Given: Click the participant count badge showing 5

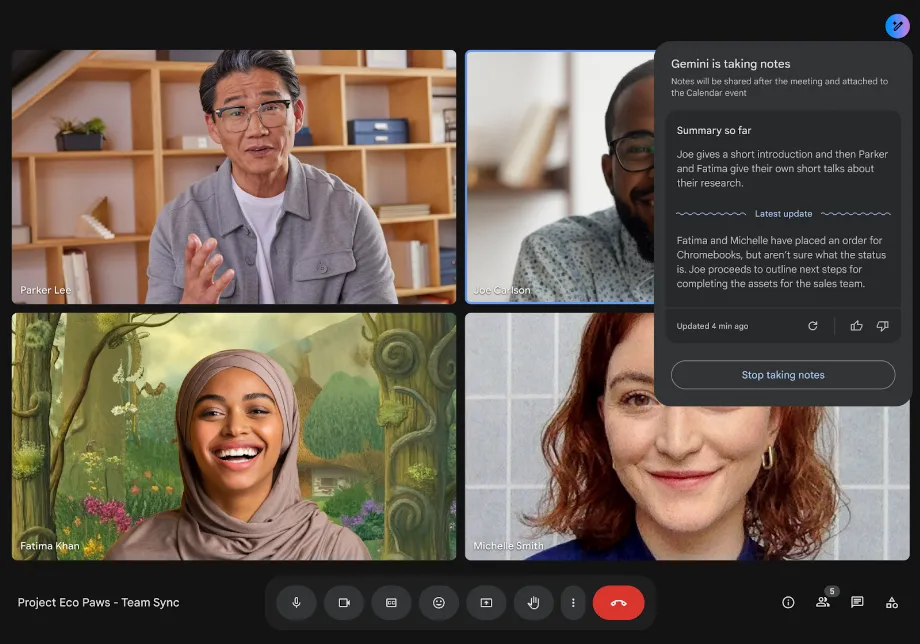Looking at the screenshot, I should [x=832, y=591].
